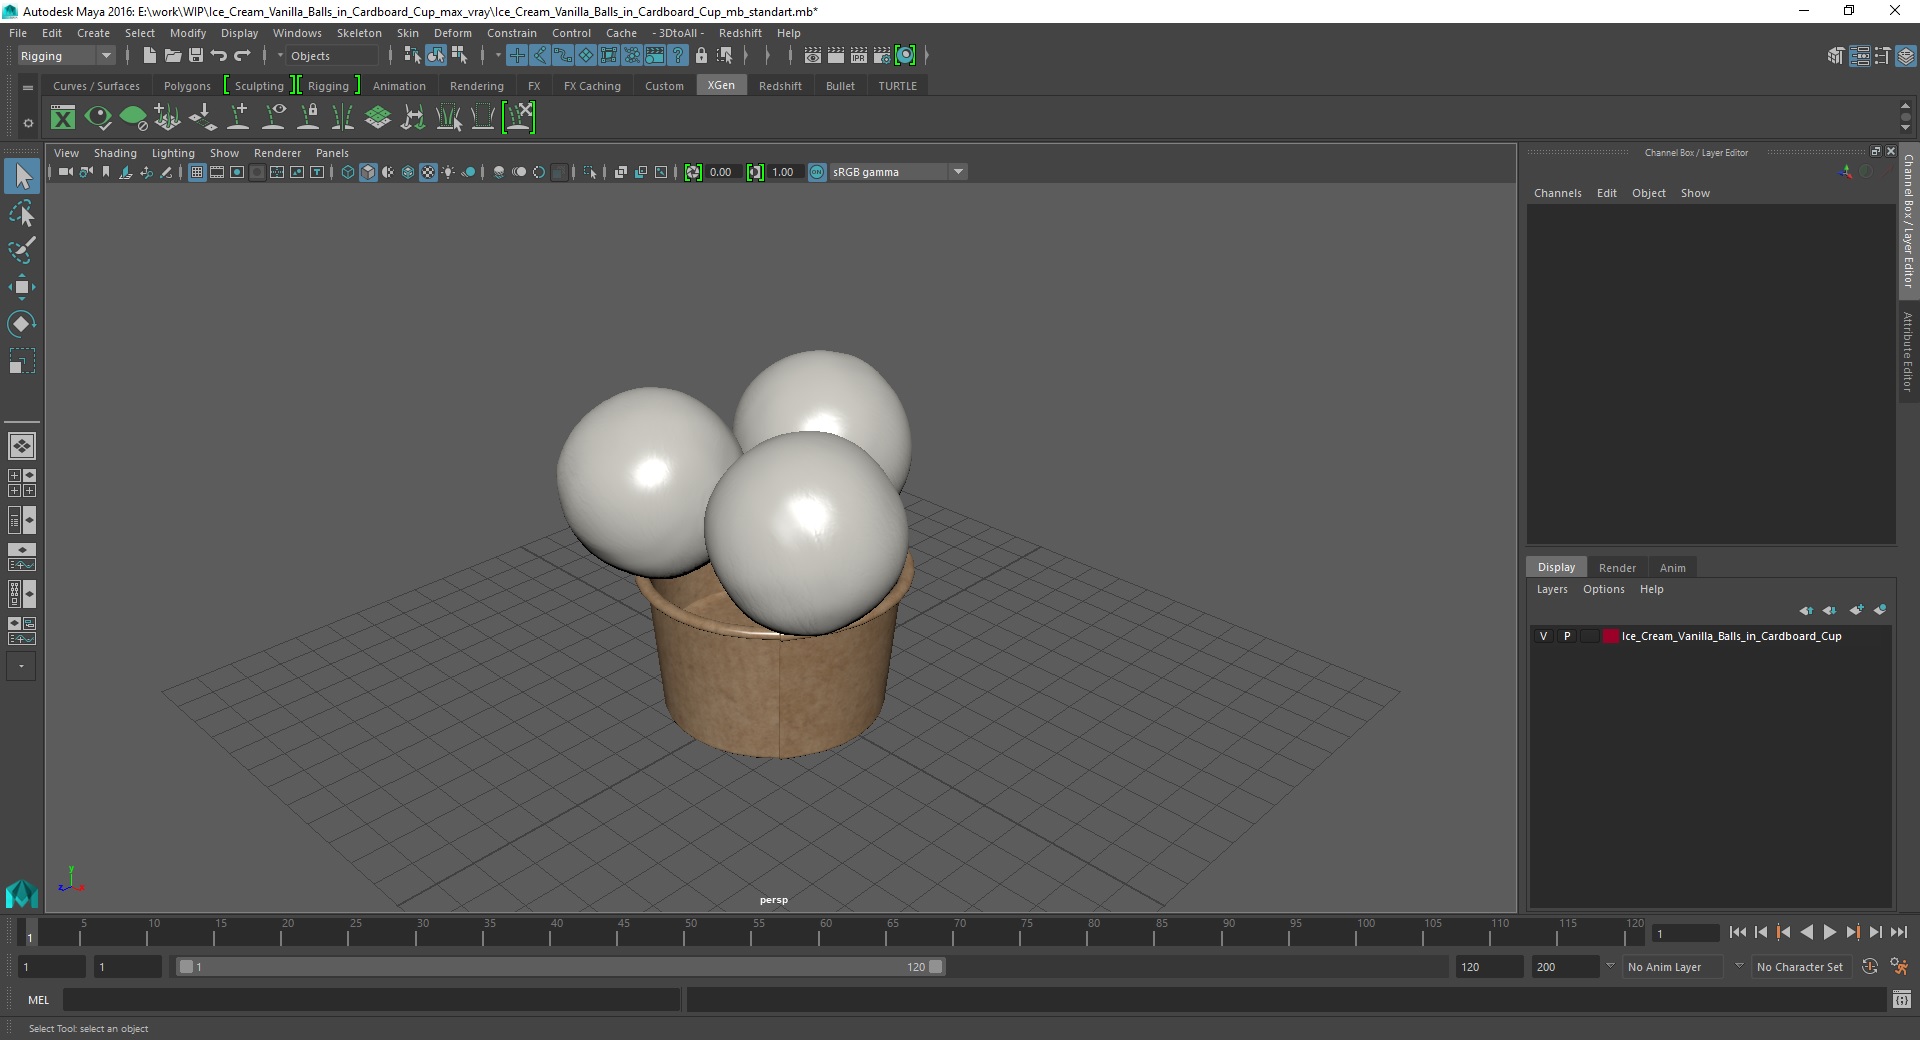The height and width of the screenshot is (1040, 1920).
Task: Toggle sRGB gamma view transform icon
Action: [x=817, y=172]
